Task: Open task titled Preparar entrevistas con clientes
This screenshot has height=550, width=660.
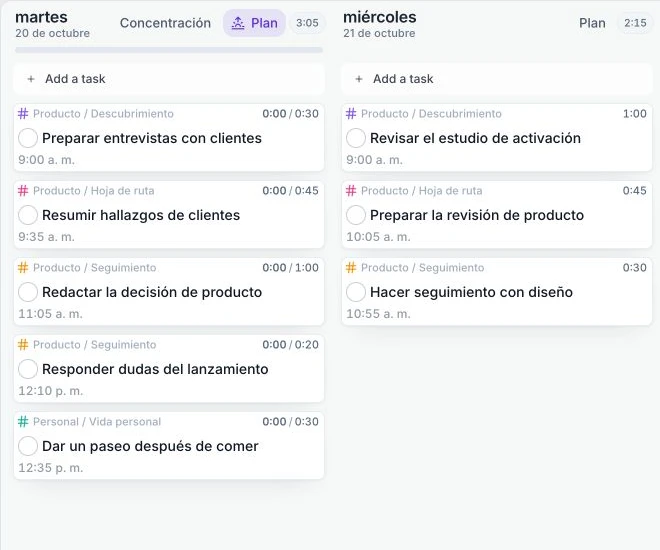Action: (152, 138)
